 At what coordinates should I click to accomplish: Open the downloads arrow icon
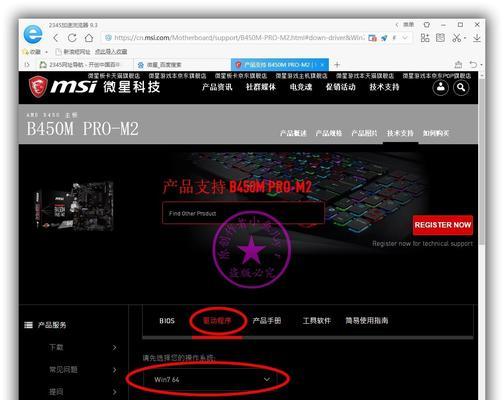(477, 38)
